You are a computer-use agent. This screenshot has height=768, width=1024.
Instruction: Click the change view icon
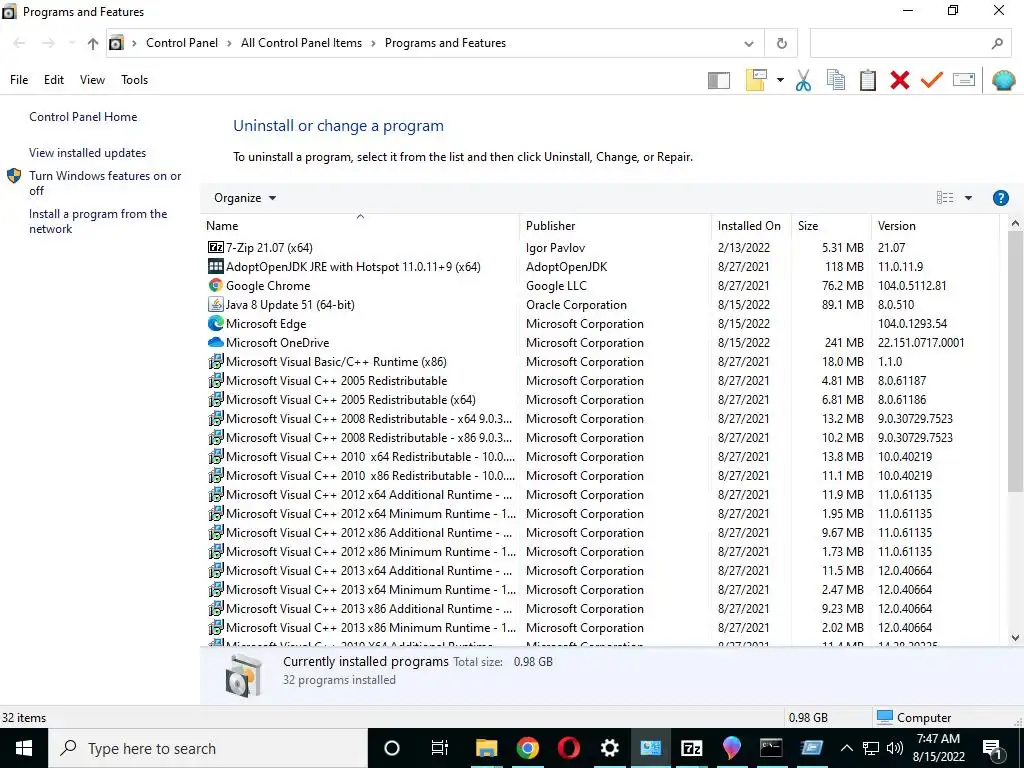point(944,198)
